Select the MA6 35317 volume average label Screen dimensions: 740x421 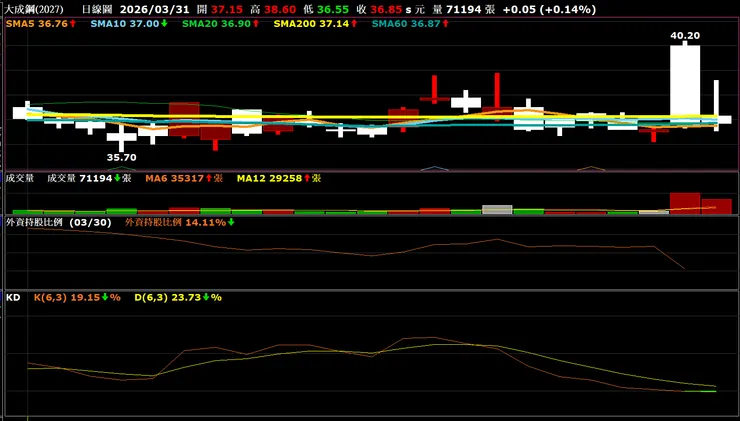coord(184,178)
